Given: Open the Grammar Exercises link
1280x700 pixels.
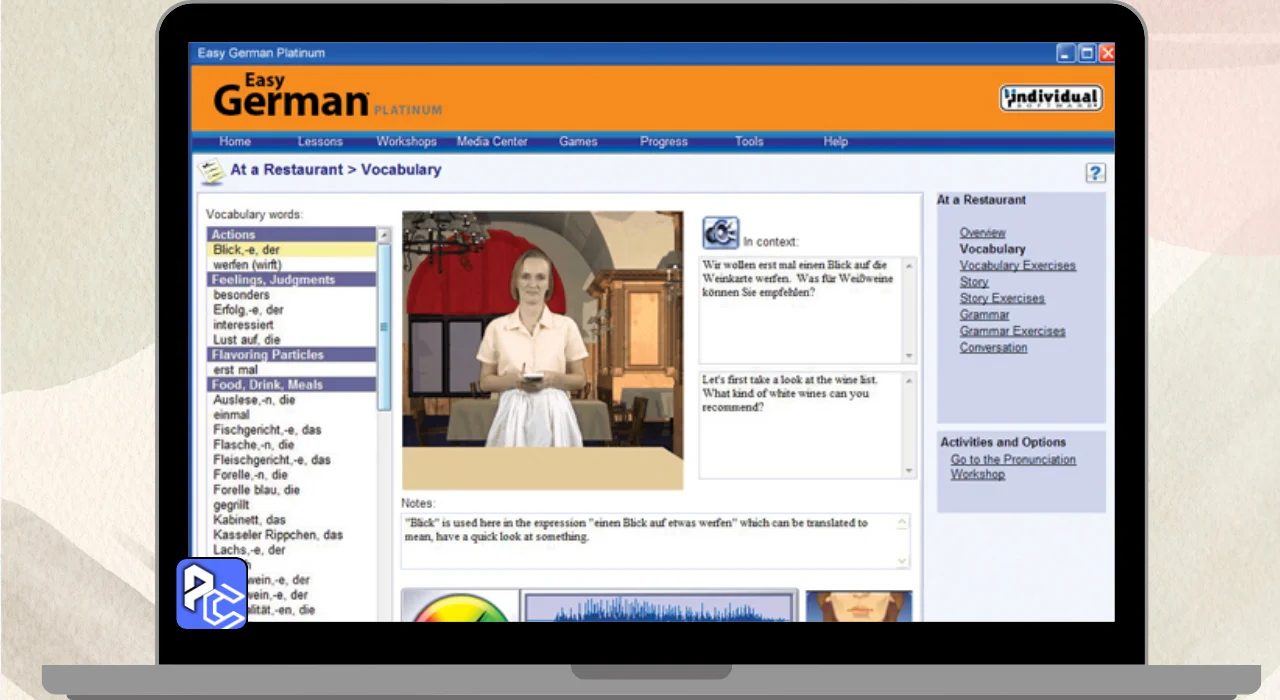Looking at the screenshot, I should coord(1013,331).
